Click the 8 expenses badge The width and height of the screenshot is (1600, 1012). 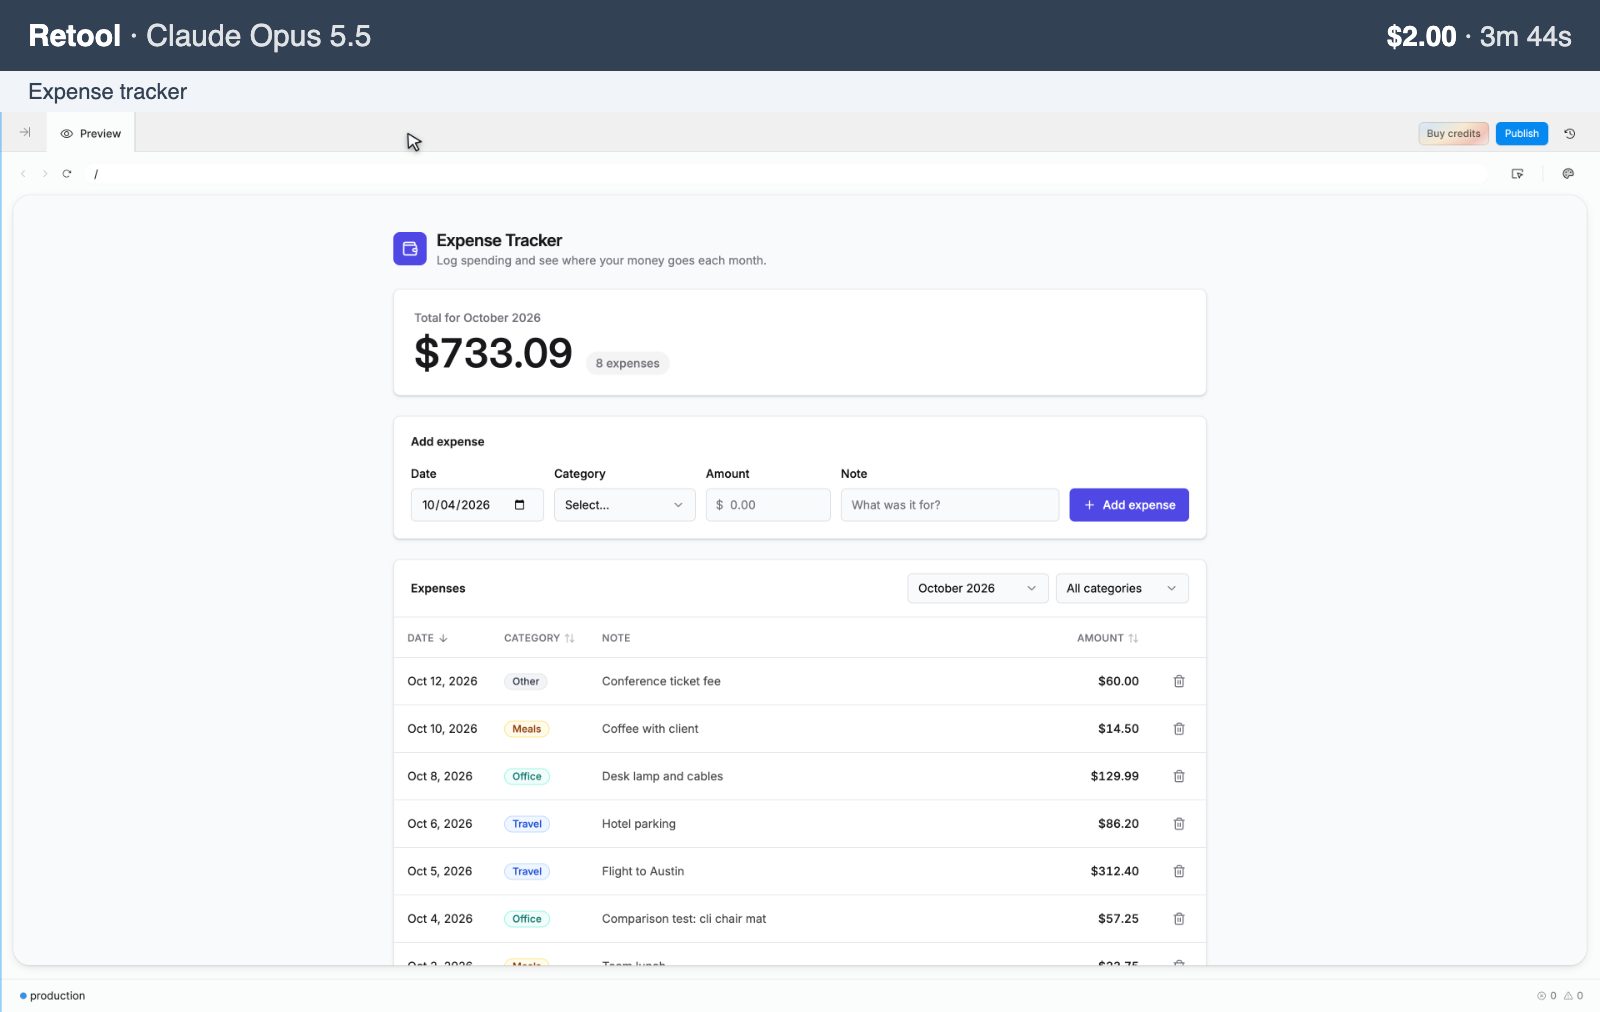[627, 363]
